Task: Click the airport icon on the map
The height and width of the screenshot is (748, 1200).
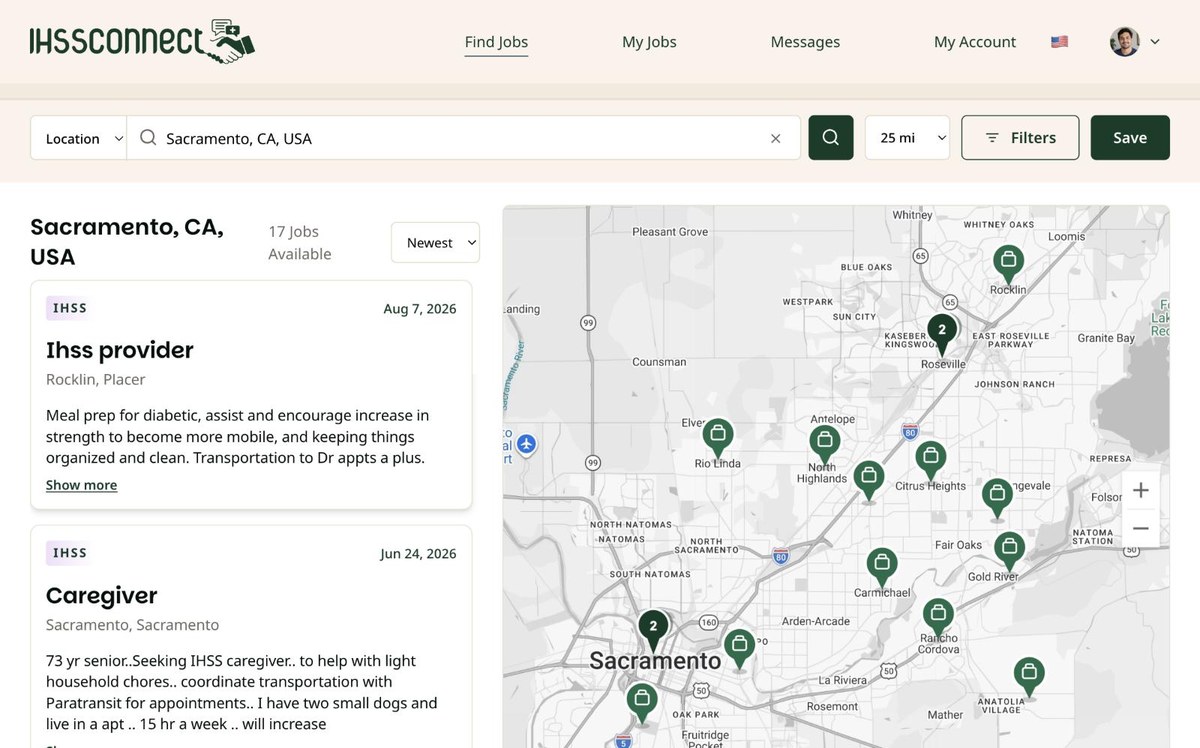Action: 526,444
